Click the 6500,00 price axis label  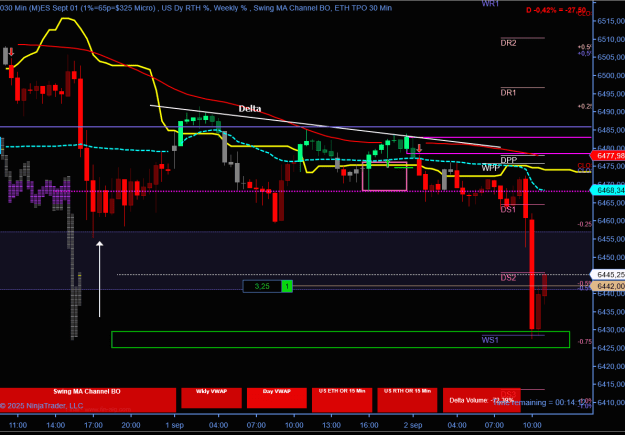click(611, 75)
